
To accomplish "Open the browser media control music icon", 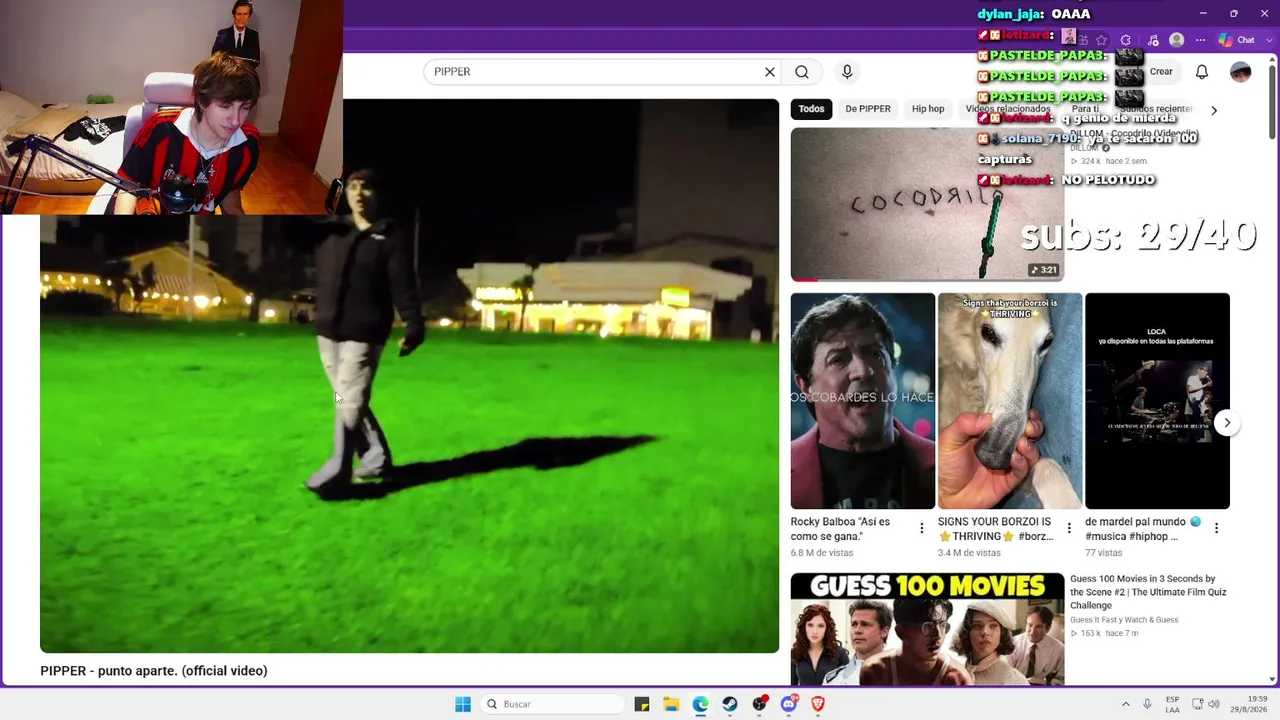I will click(x=1153, y=40).
